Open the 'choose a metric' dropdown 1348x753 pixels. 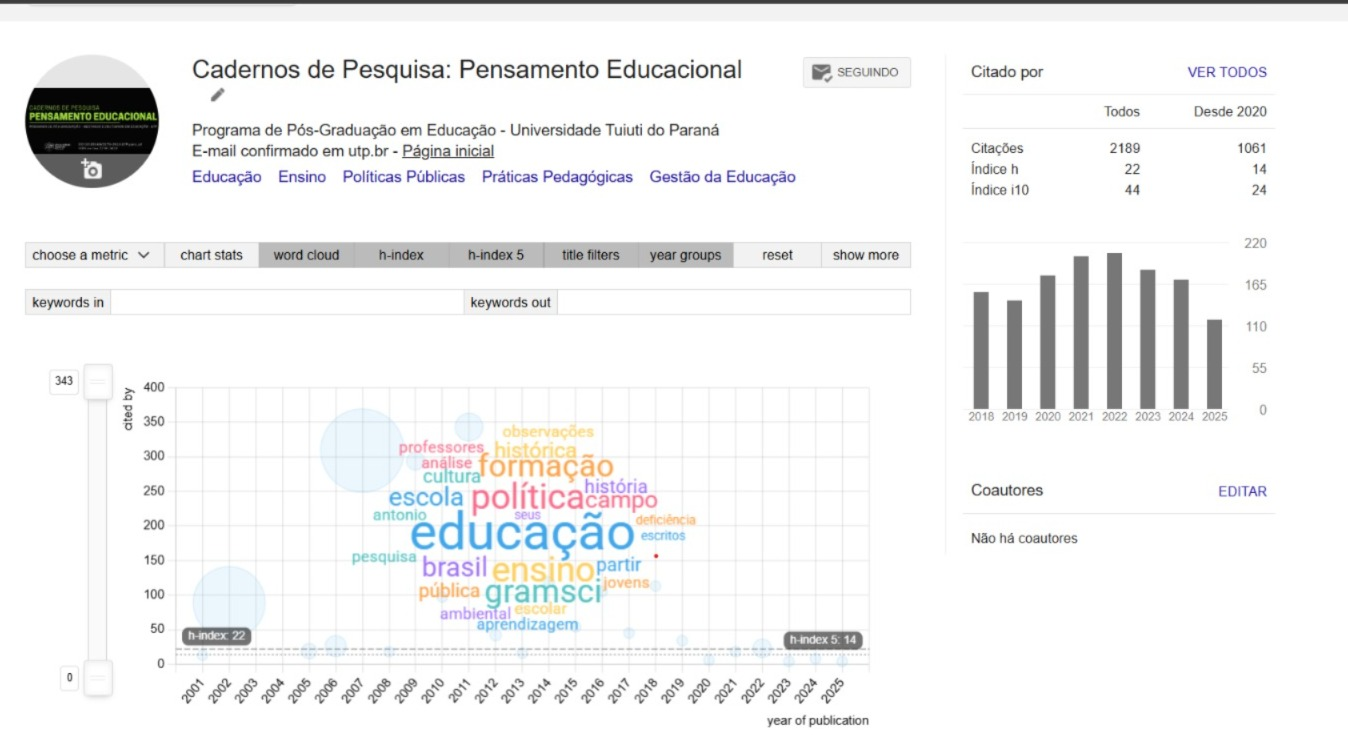tap(91, 255)
